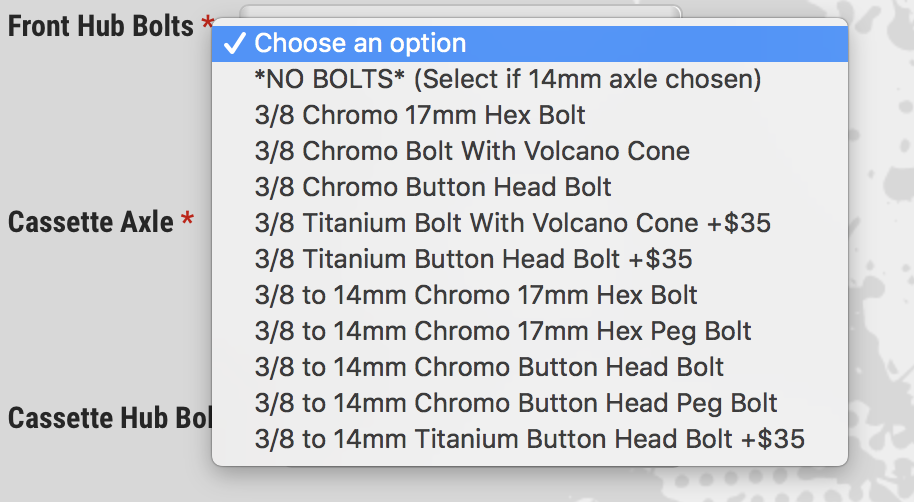This screenshot has height=502, width=914.
Task: Click the checkmark beside Choose an option
Action: point(233,44)
